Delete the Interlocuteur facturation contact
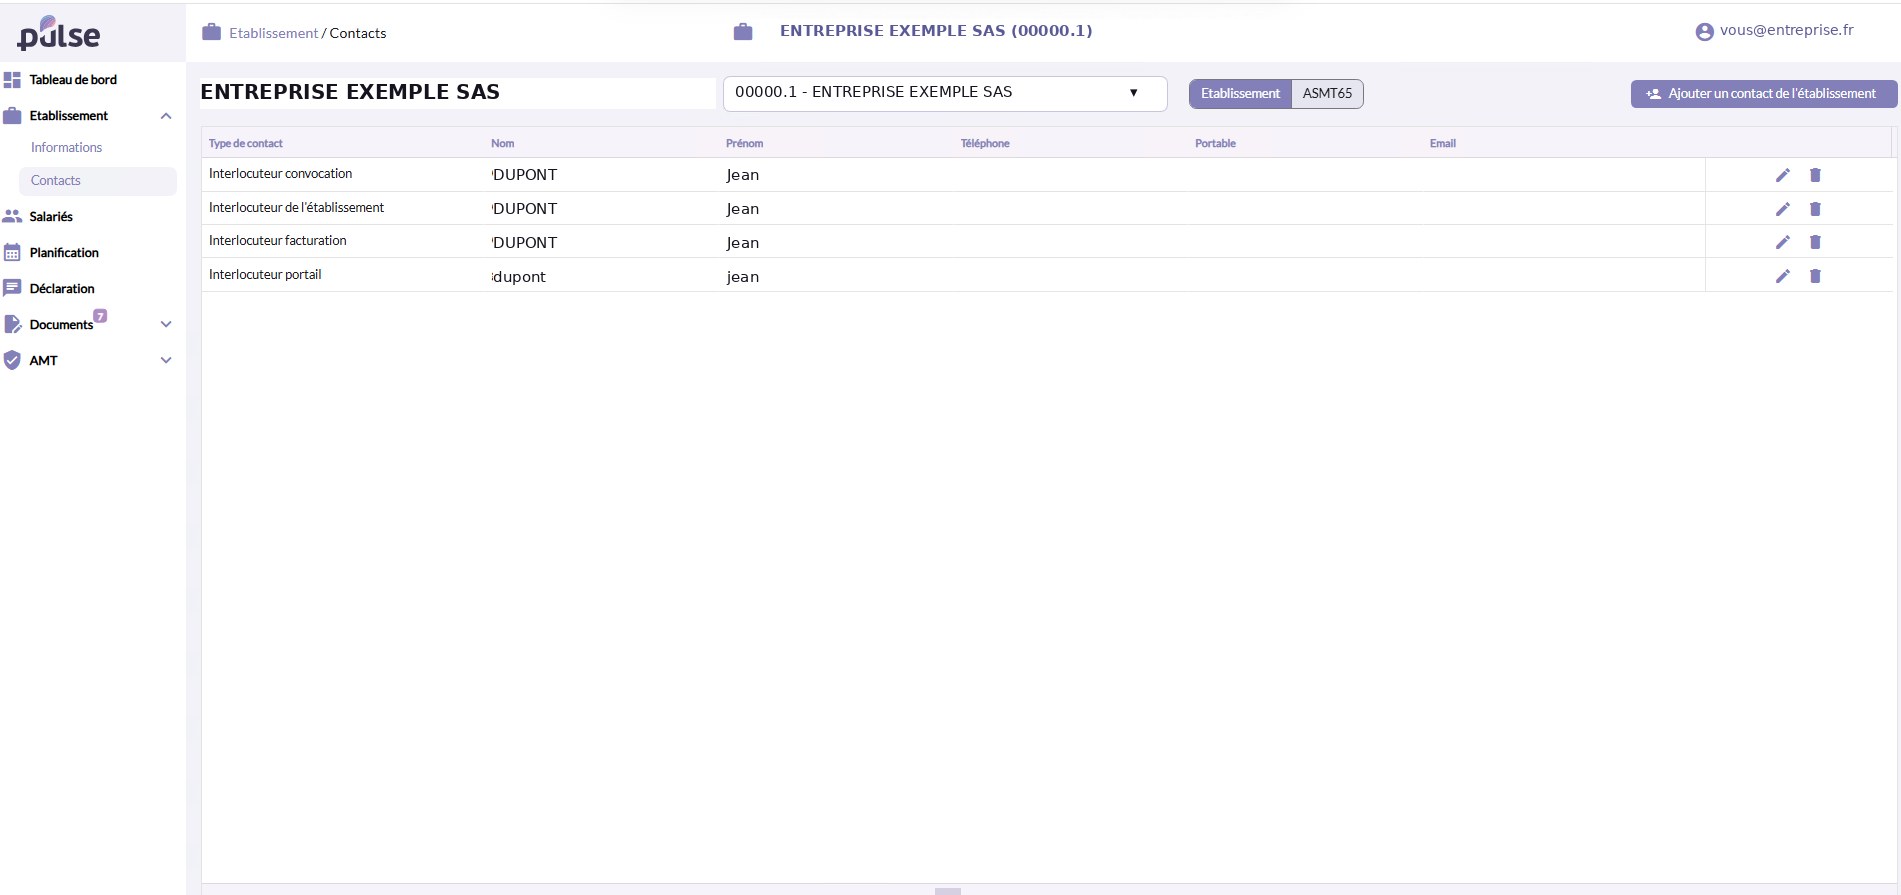This screenshot has width=1901, height=895. pyautogui.click(x=1815, y=242)
